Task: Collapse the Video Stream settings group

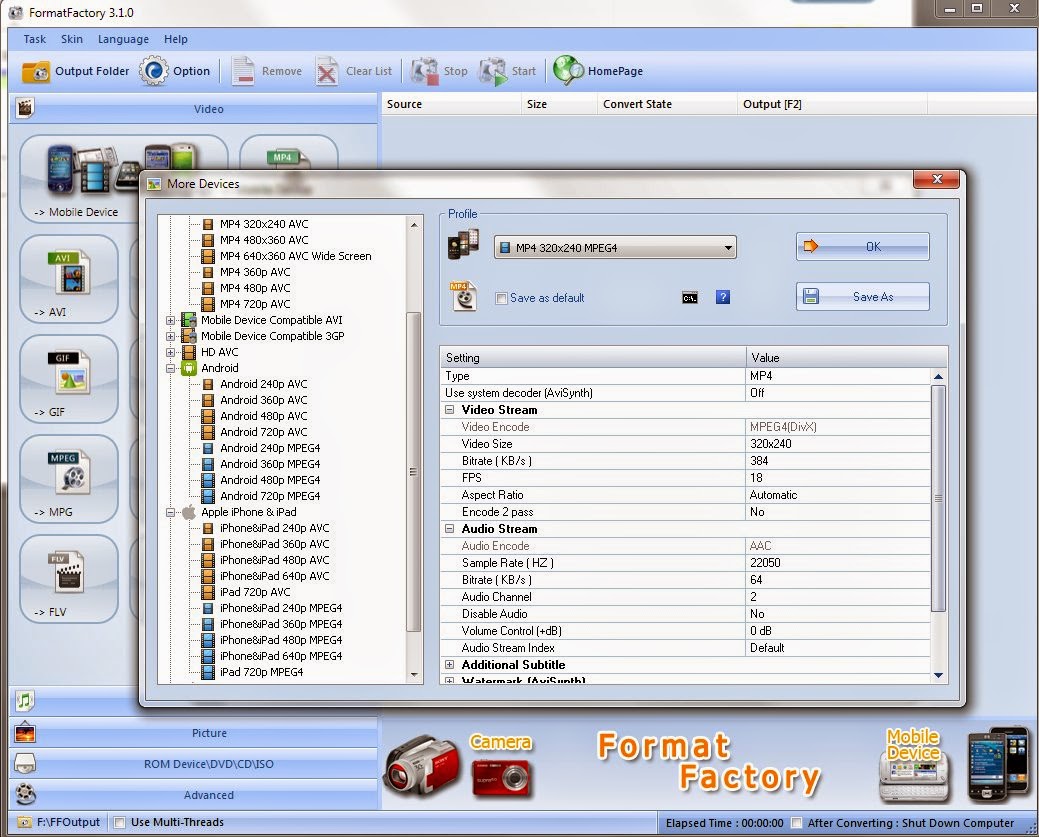Action: click(449, 410)
